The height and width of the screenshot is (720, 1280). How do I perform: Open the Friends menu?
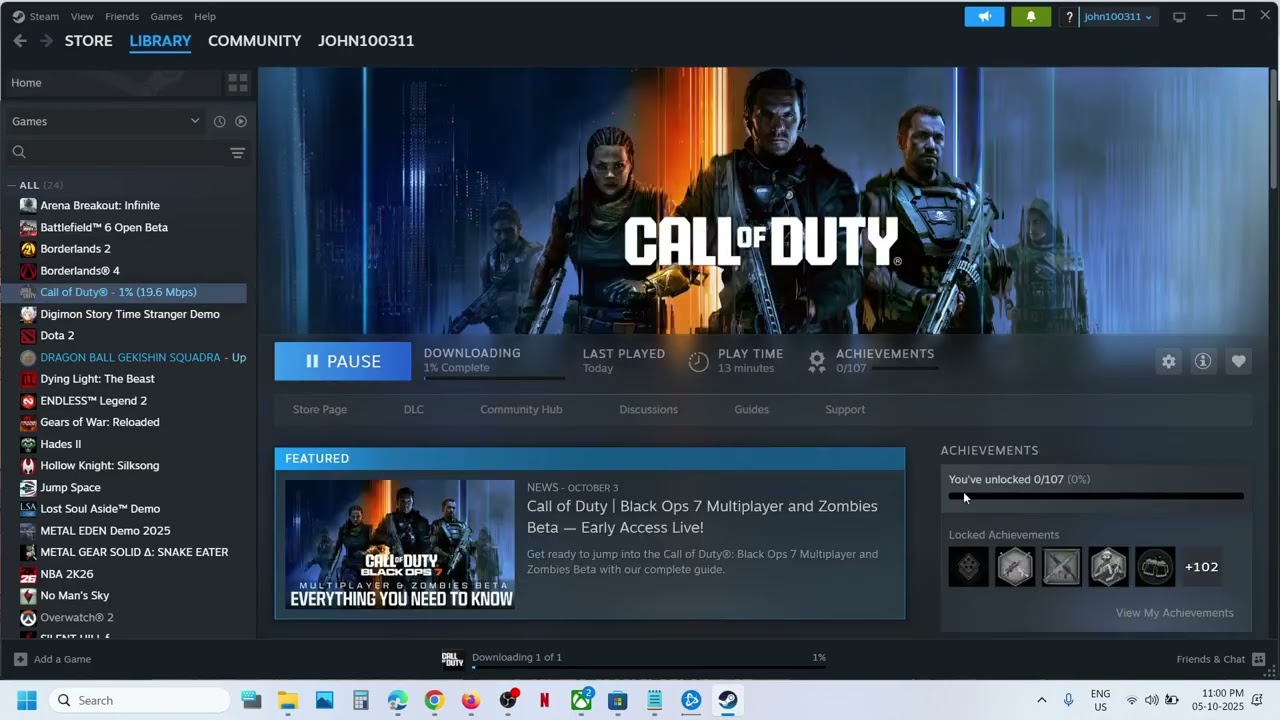pos(122,17)
